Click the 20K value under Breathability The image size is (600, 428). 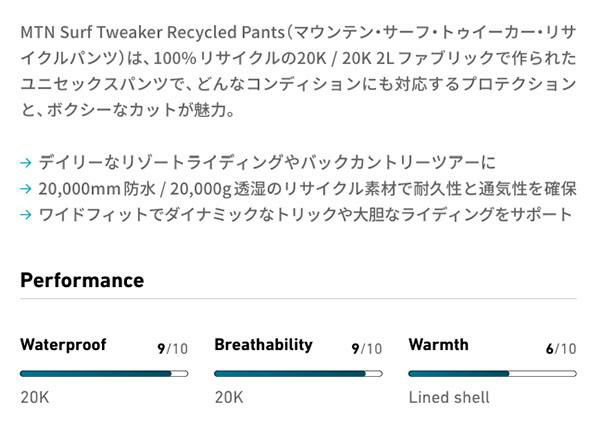(228, 397)
